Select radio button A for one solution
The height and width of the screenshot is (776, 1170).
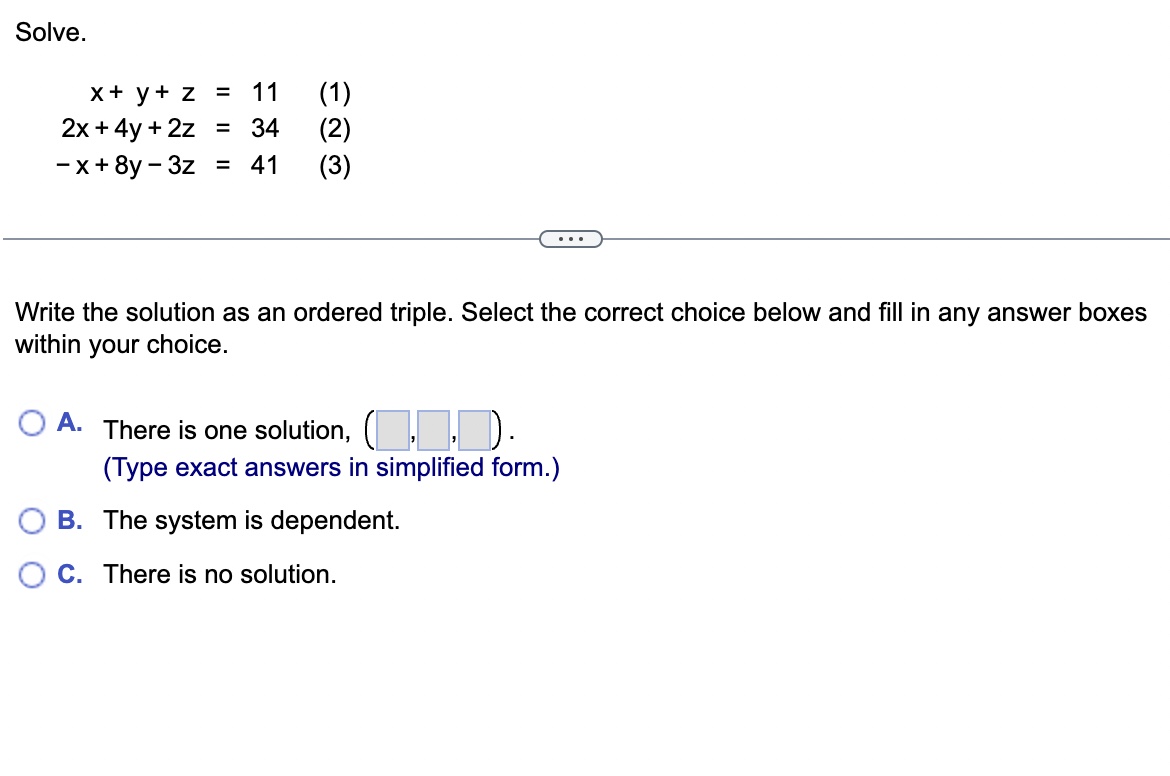pos(33,422)
